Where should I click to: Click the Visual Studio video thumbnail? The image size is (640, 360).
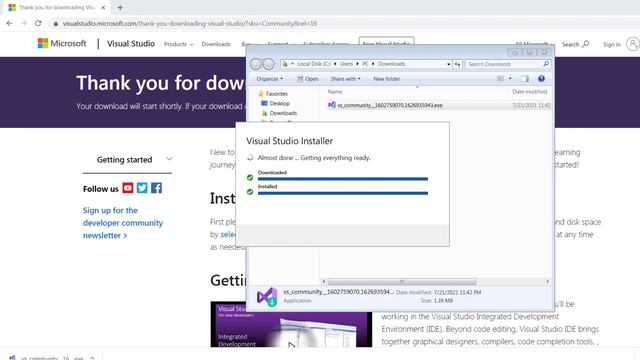tap(291, 324)
